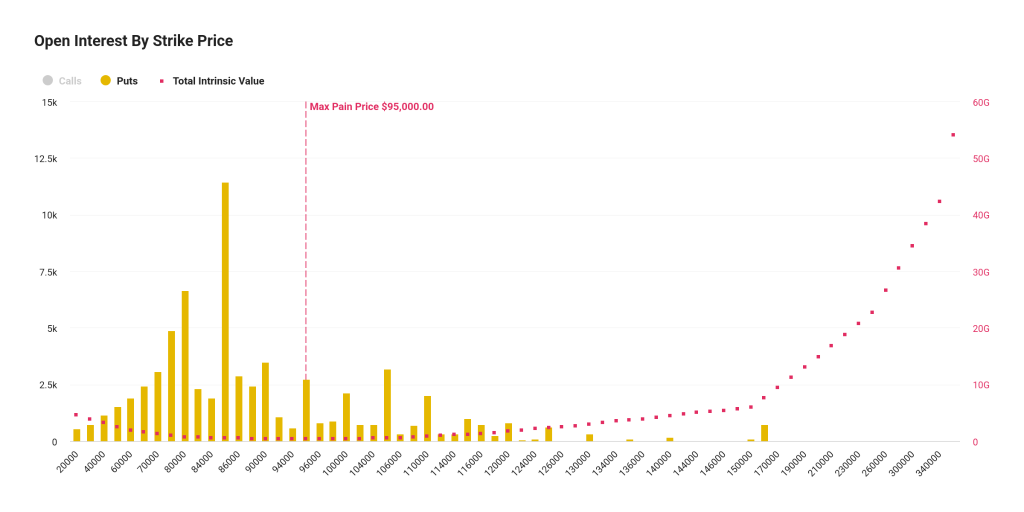Click the 60G right axis label
1024x512 pixels.
pos(981,102)
